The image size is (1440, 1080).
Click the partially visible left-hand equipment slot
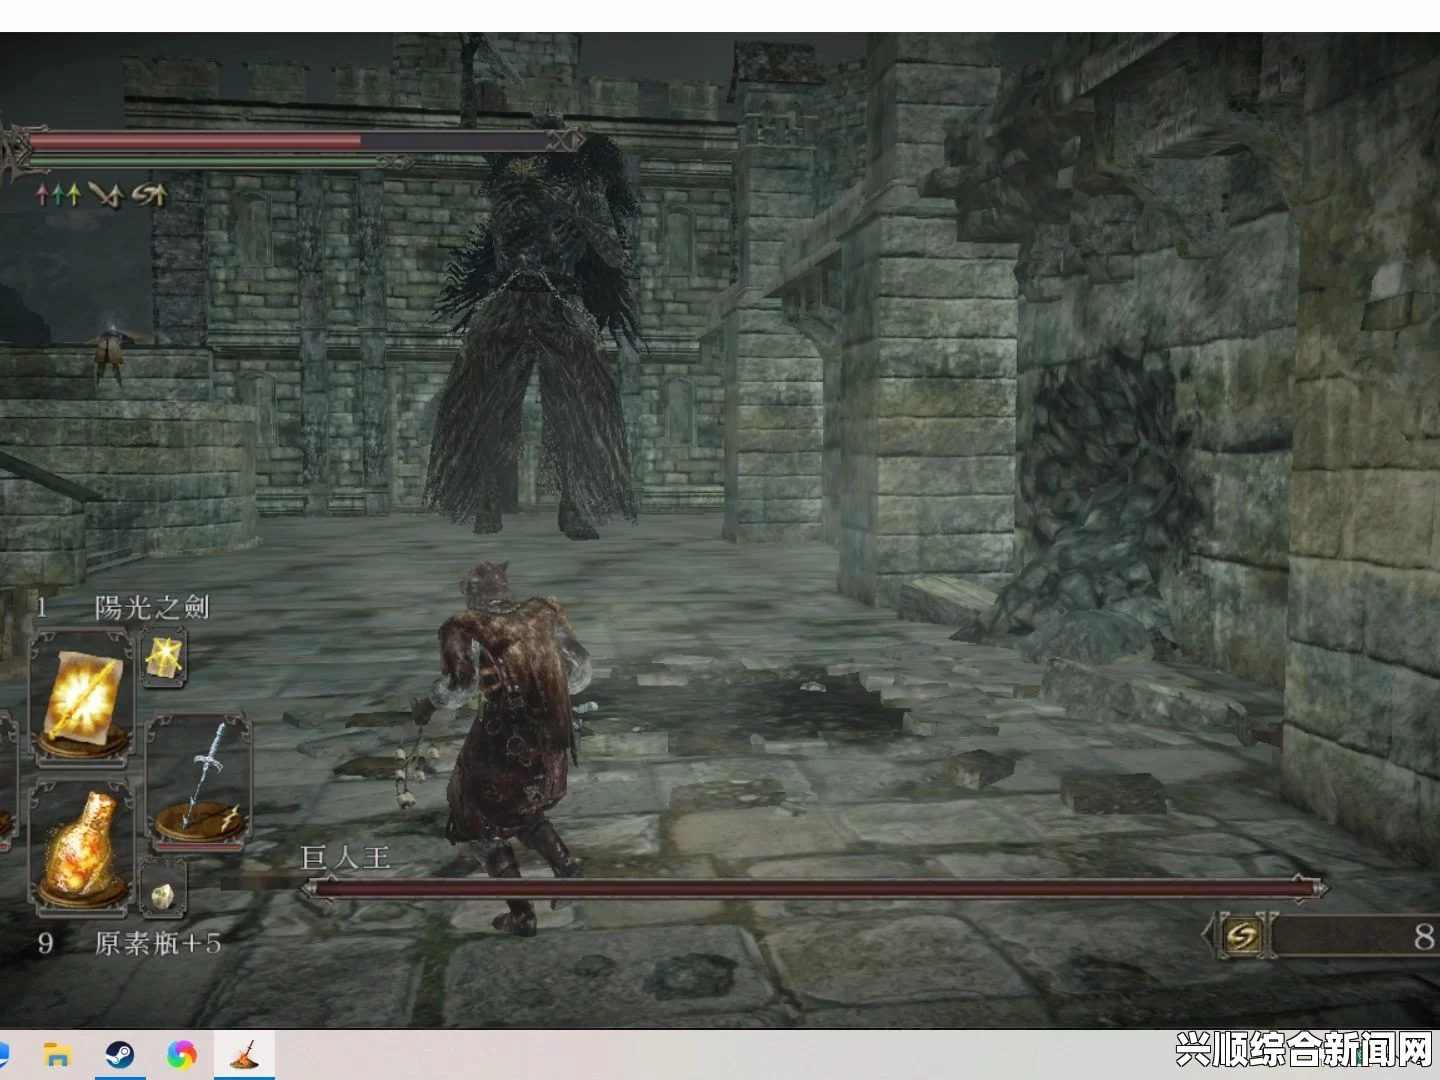[6, 780]
